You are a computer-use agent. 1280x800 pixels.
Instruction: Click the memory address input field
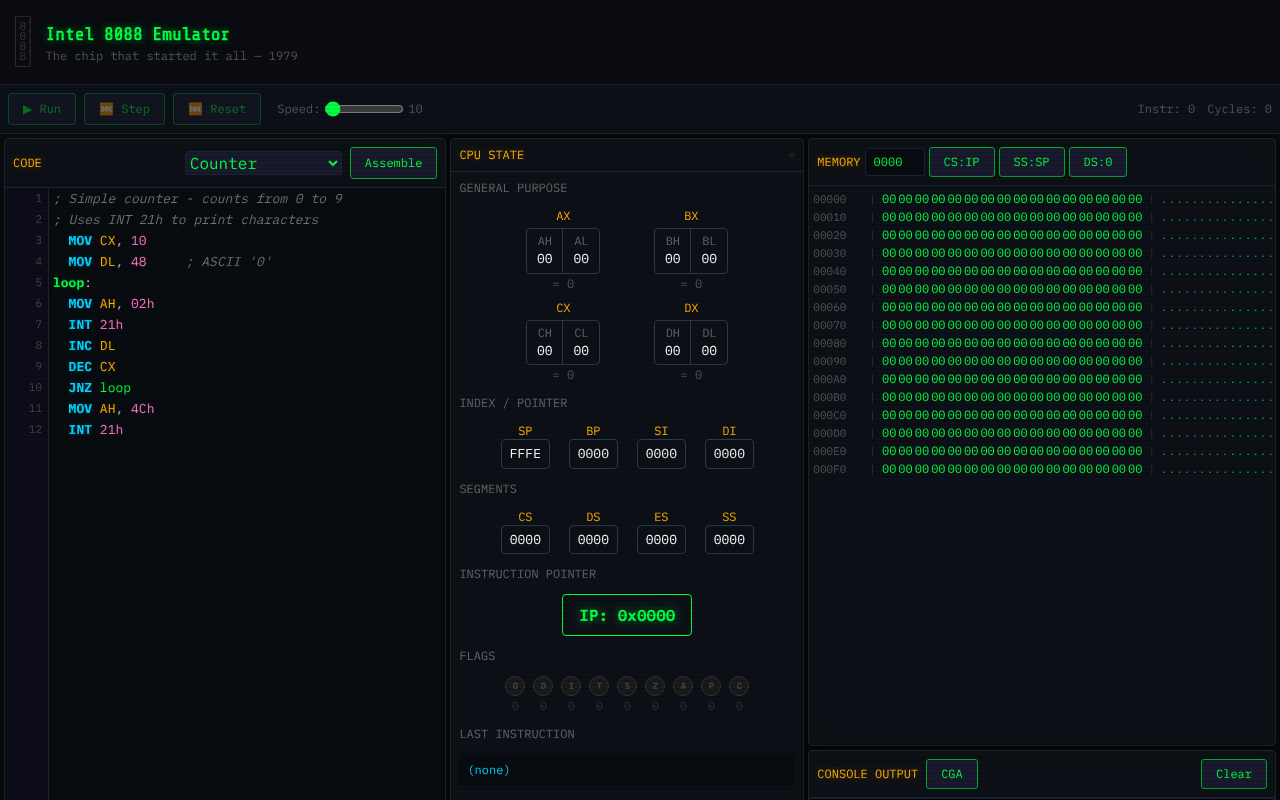pos(895,162)
